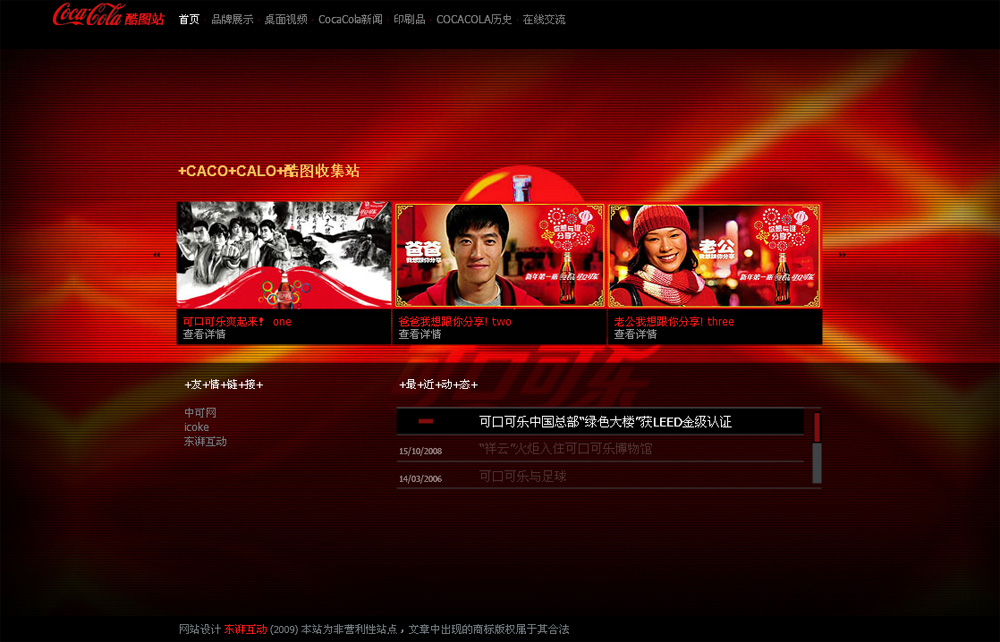Go to 桌面视频 section
The height and width of the screenshot is (642, 1000).
click(x=286, y=20)
